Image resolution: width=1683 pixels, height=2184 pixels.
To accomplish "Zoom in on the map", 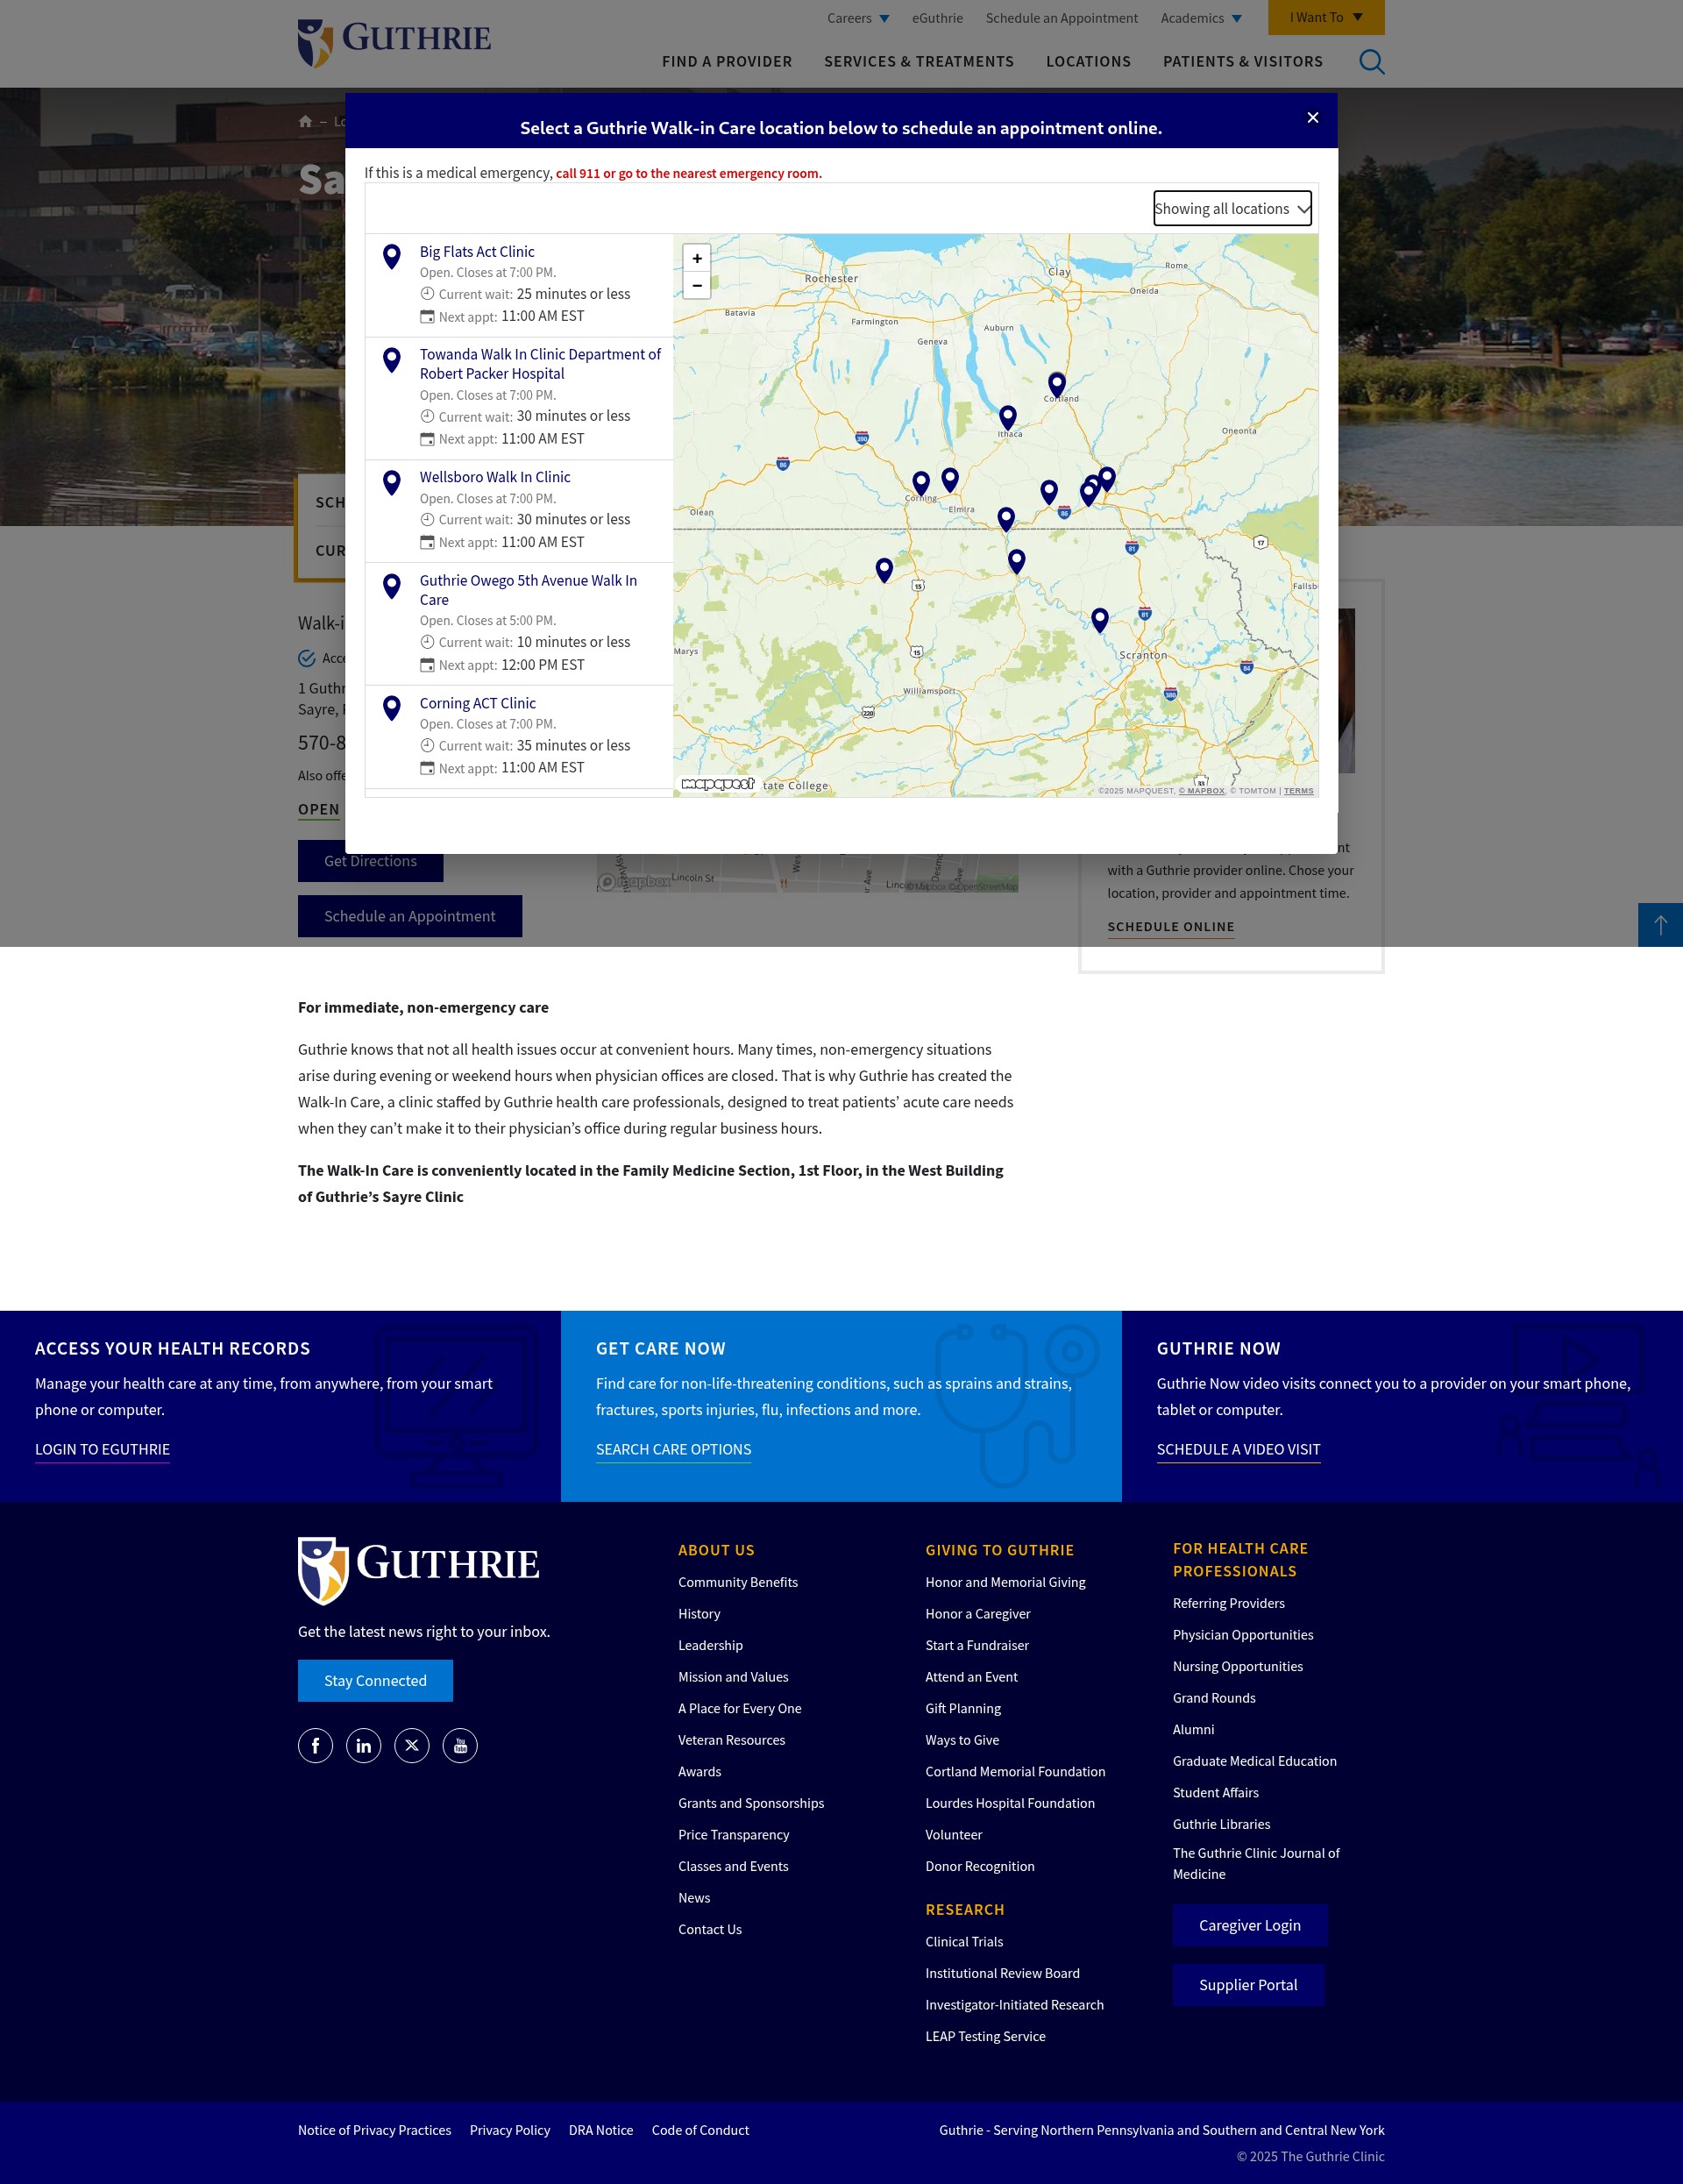I will tap(697, 258).
